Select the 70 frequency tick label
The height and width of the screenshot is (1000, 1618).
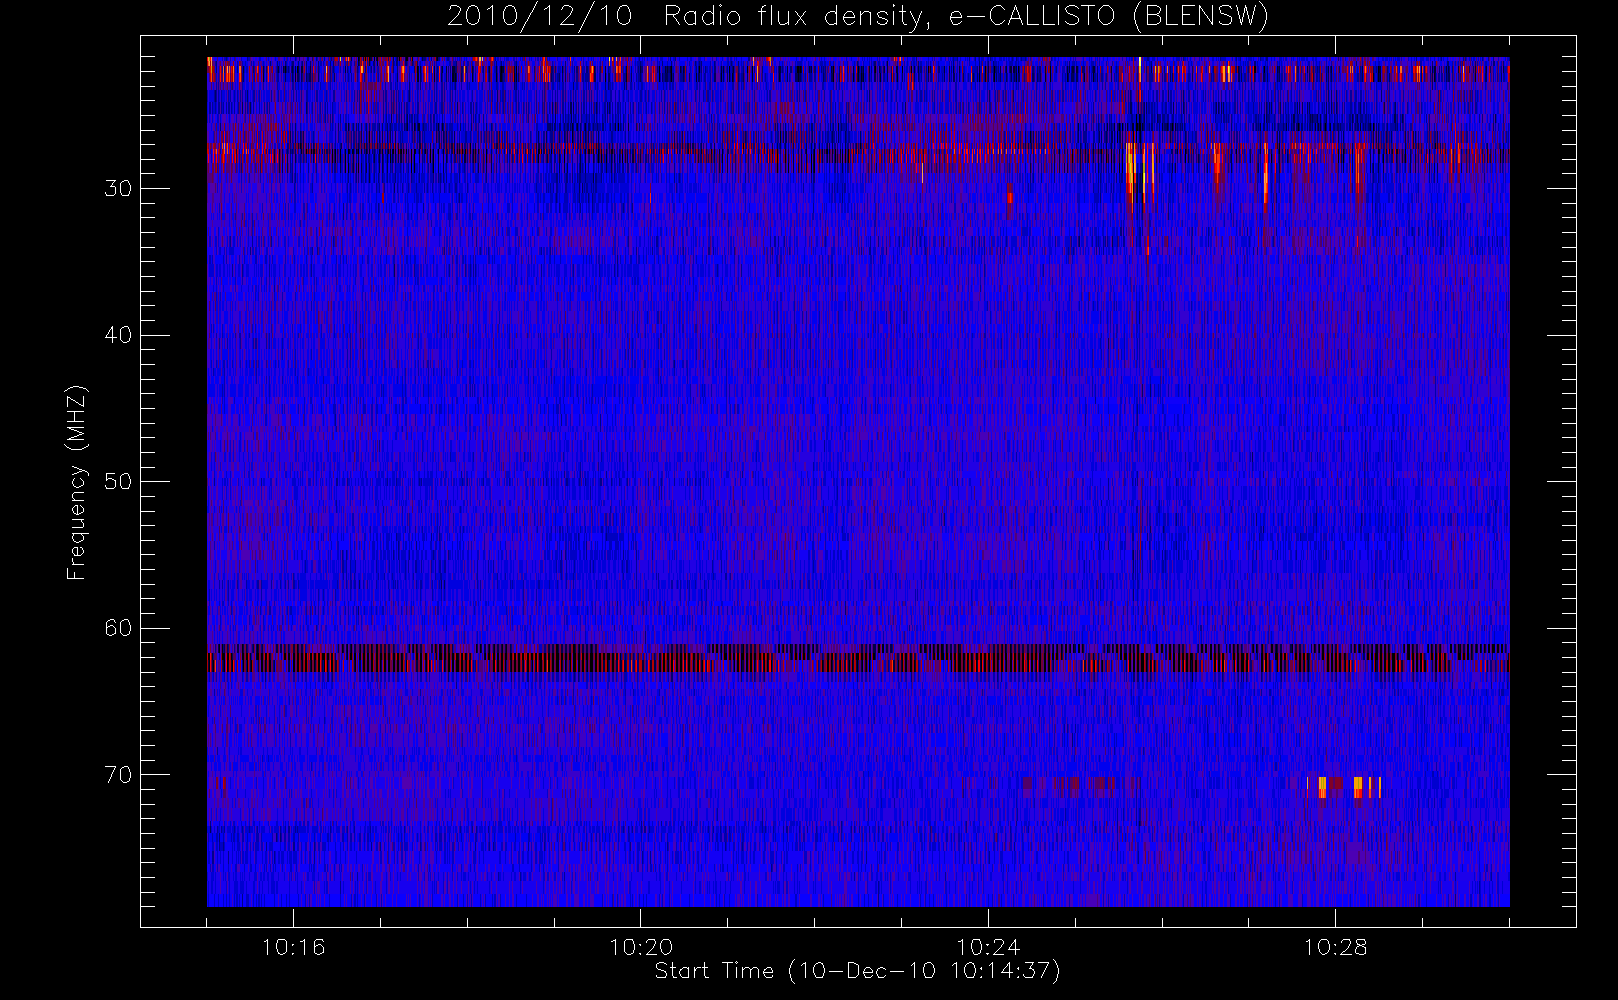coord(118,775)
